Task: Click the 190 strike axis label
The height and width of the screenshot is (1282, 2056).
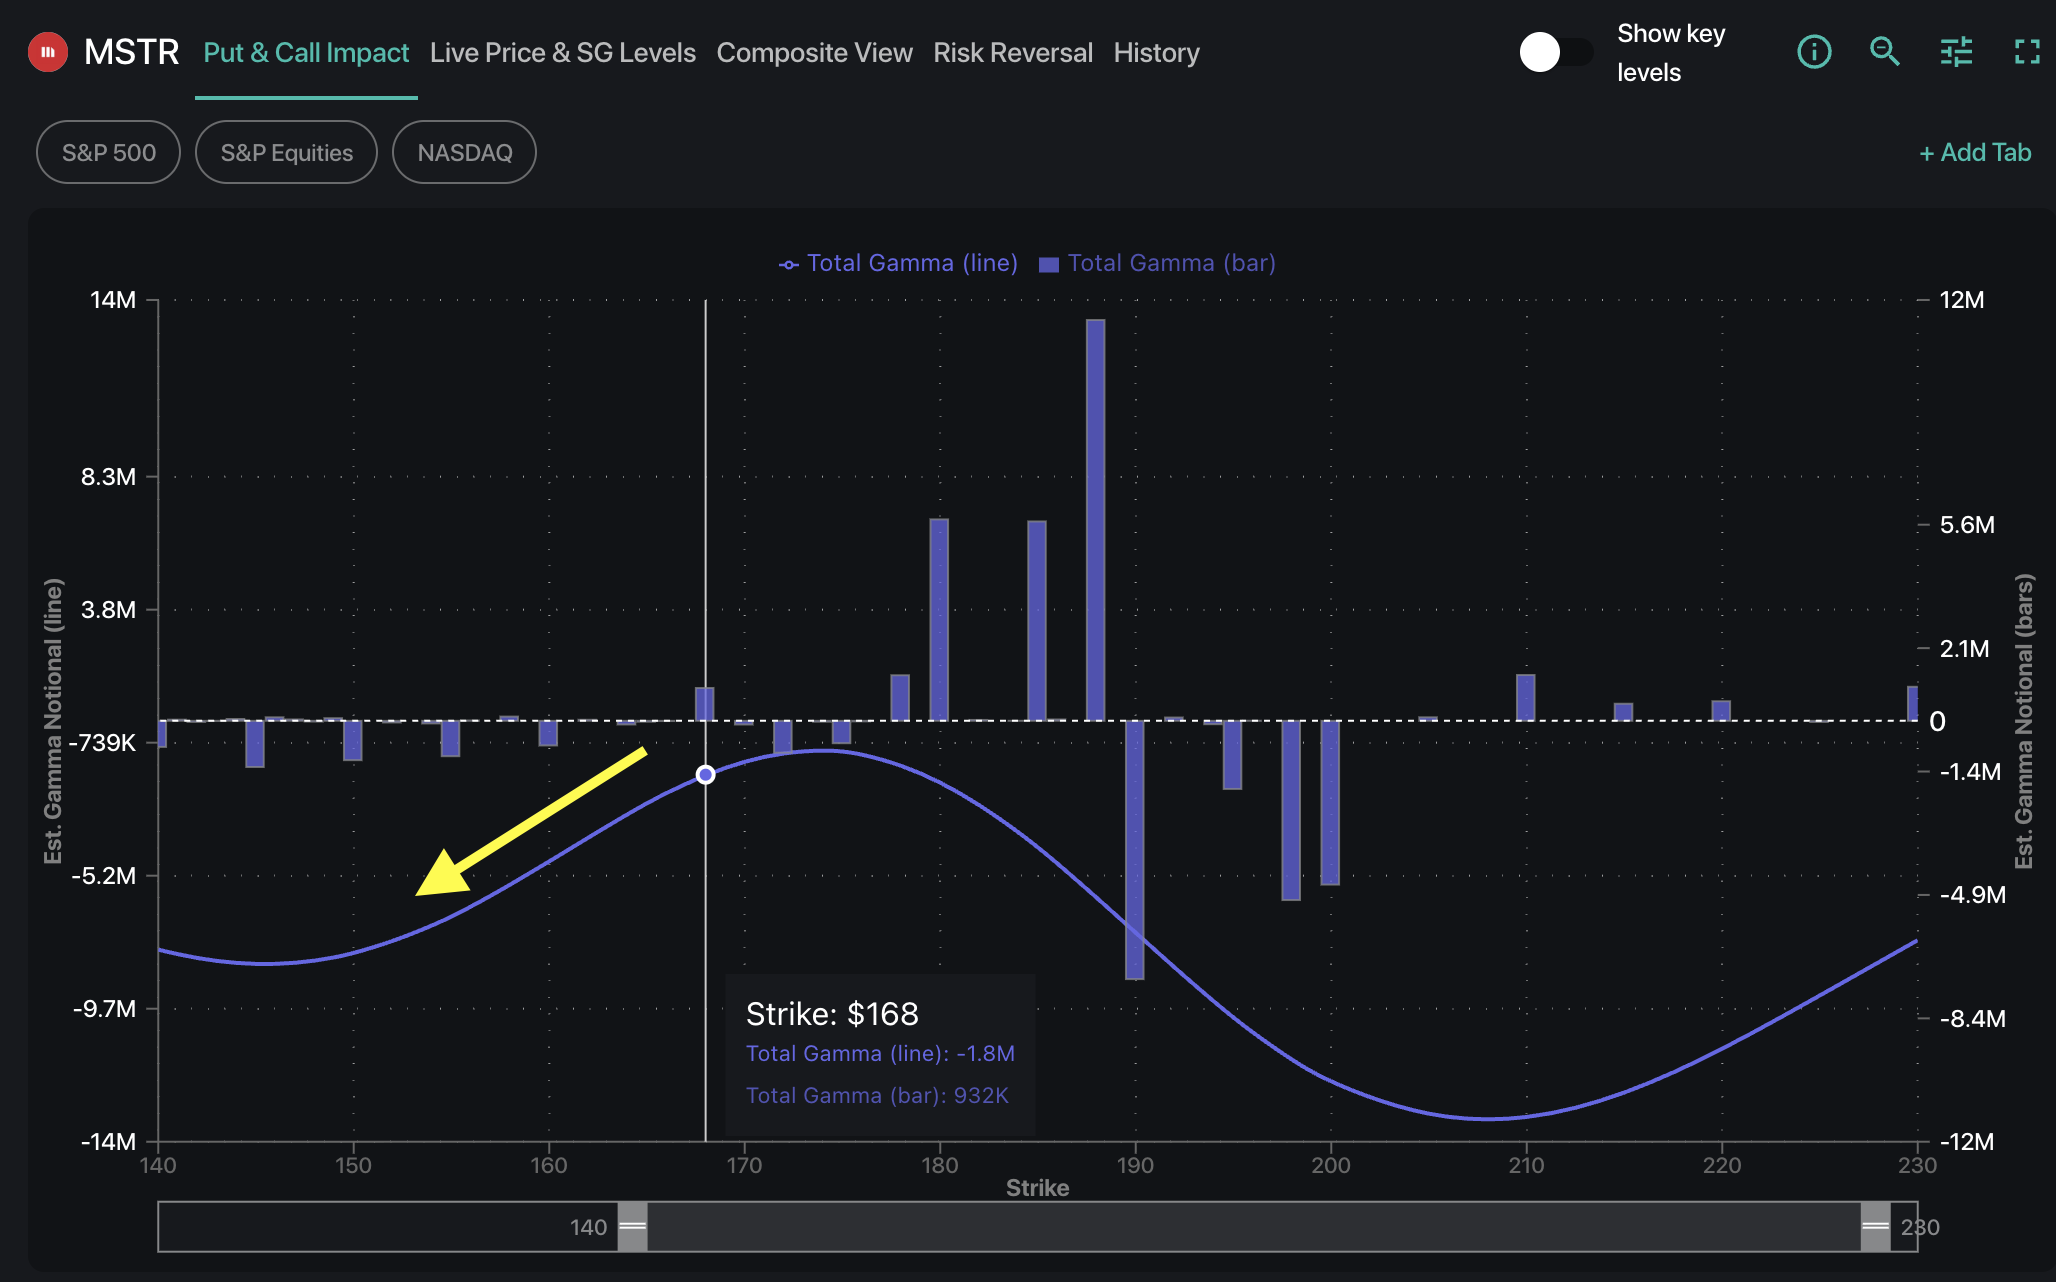Action: coord(1135,1165)
